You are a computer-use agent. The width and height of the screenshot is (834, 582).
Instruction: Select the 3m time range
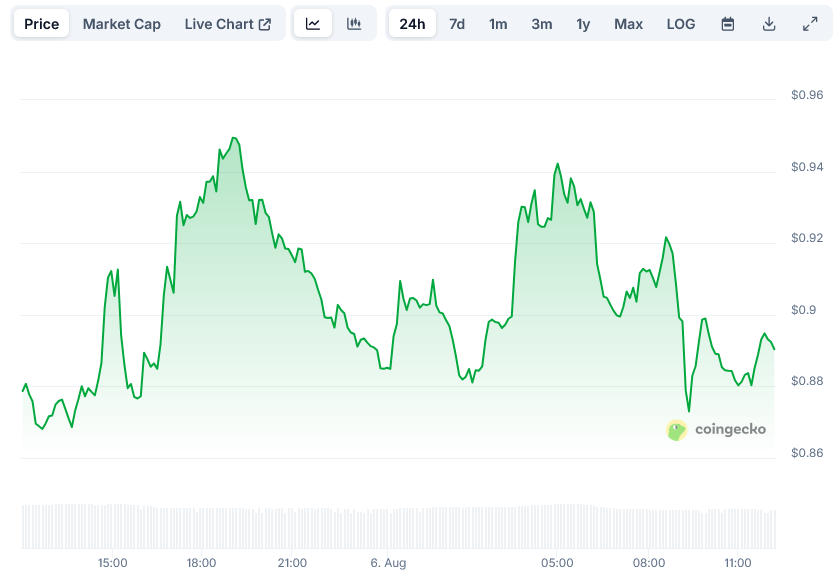tap(541, 24)
